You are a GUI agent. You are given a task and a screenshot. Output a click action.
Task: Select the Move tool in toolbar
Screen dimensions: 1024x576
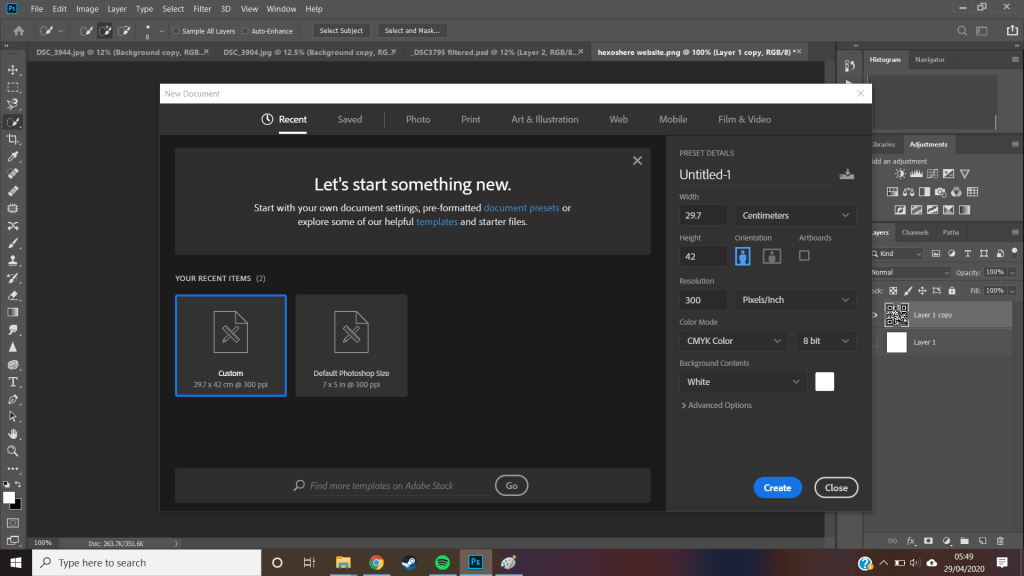click(14, 70)
